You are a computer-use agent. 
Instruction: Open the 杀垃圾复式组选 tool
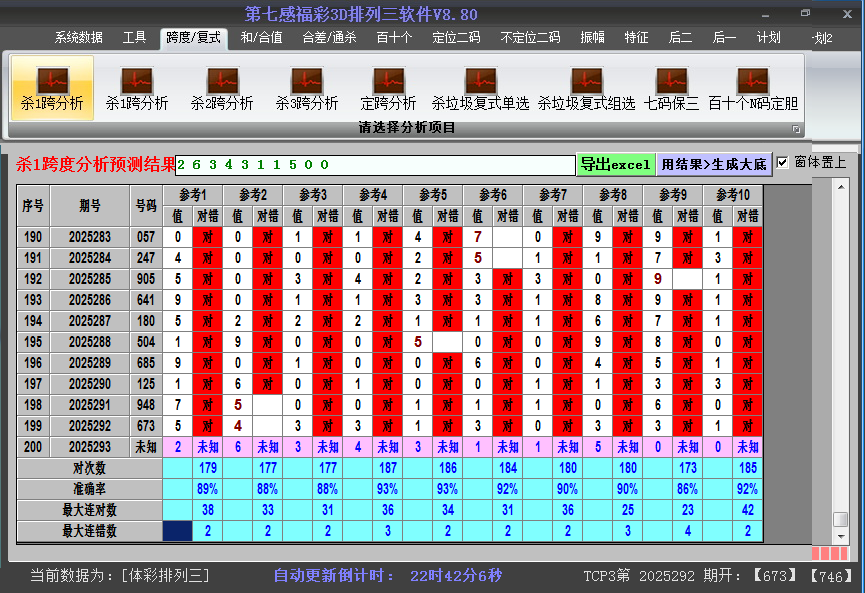click(x=586, y=87)
